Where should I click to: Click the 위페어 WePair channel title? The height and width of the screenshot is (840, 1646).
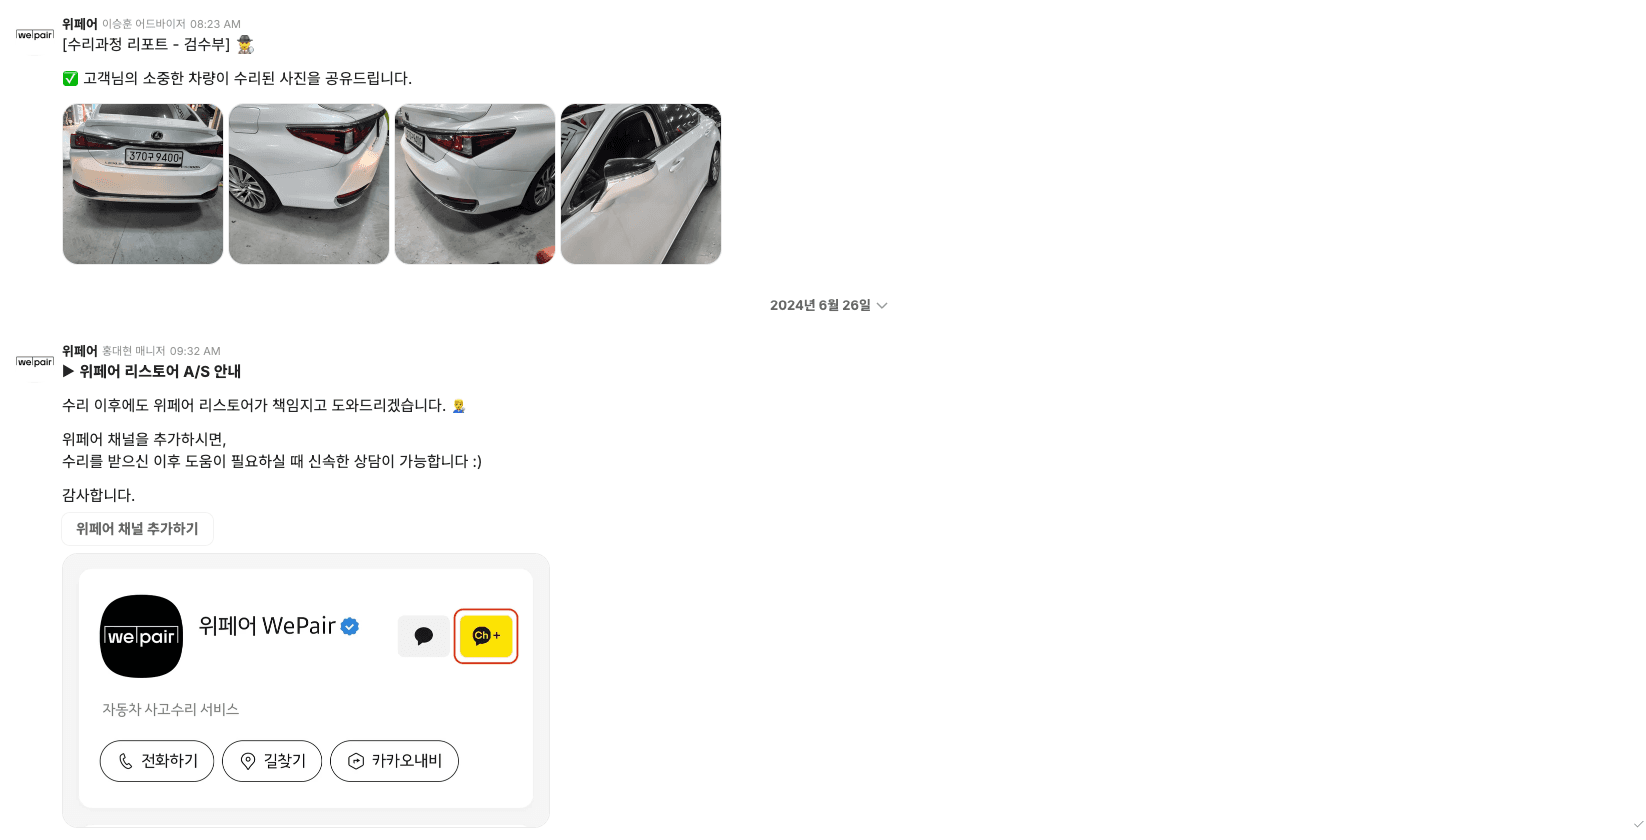267,626
